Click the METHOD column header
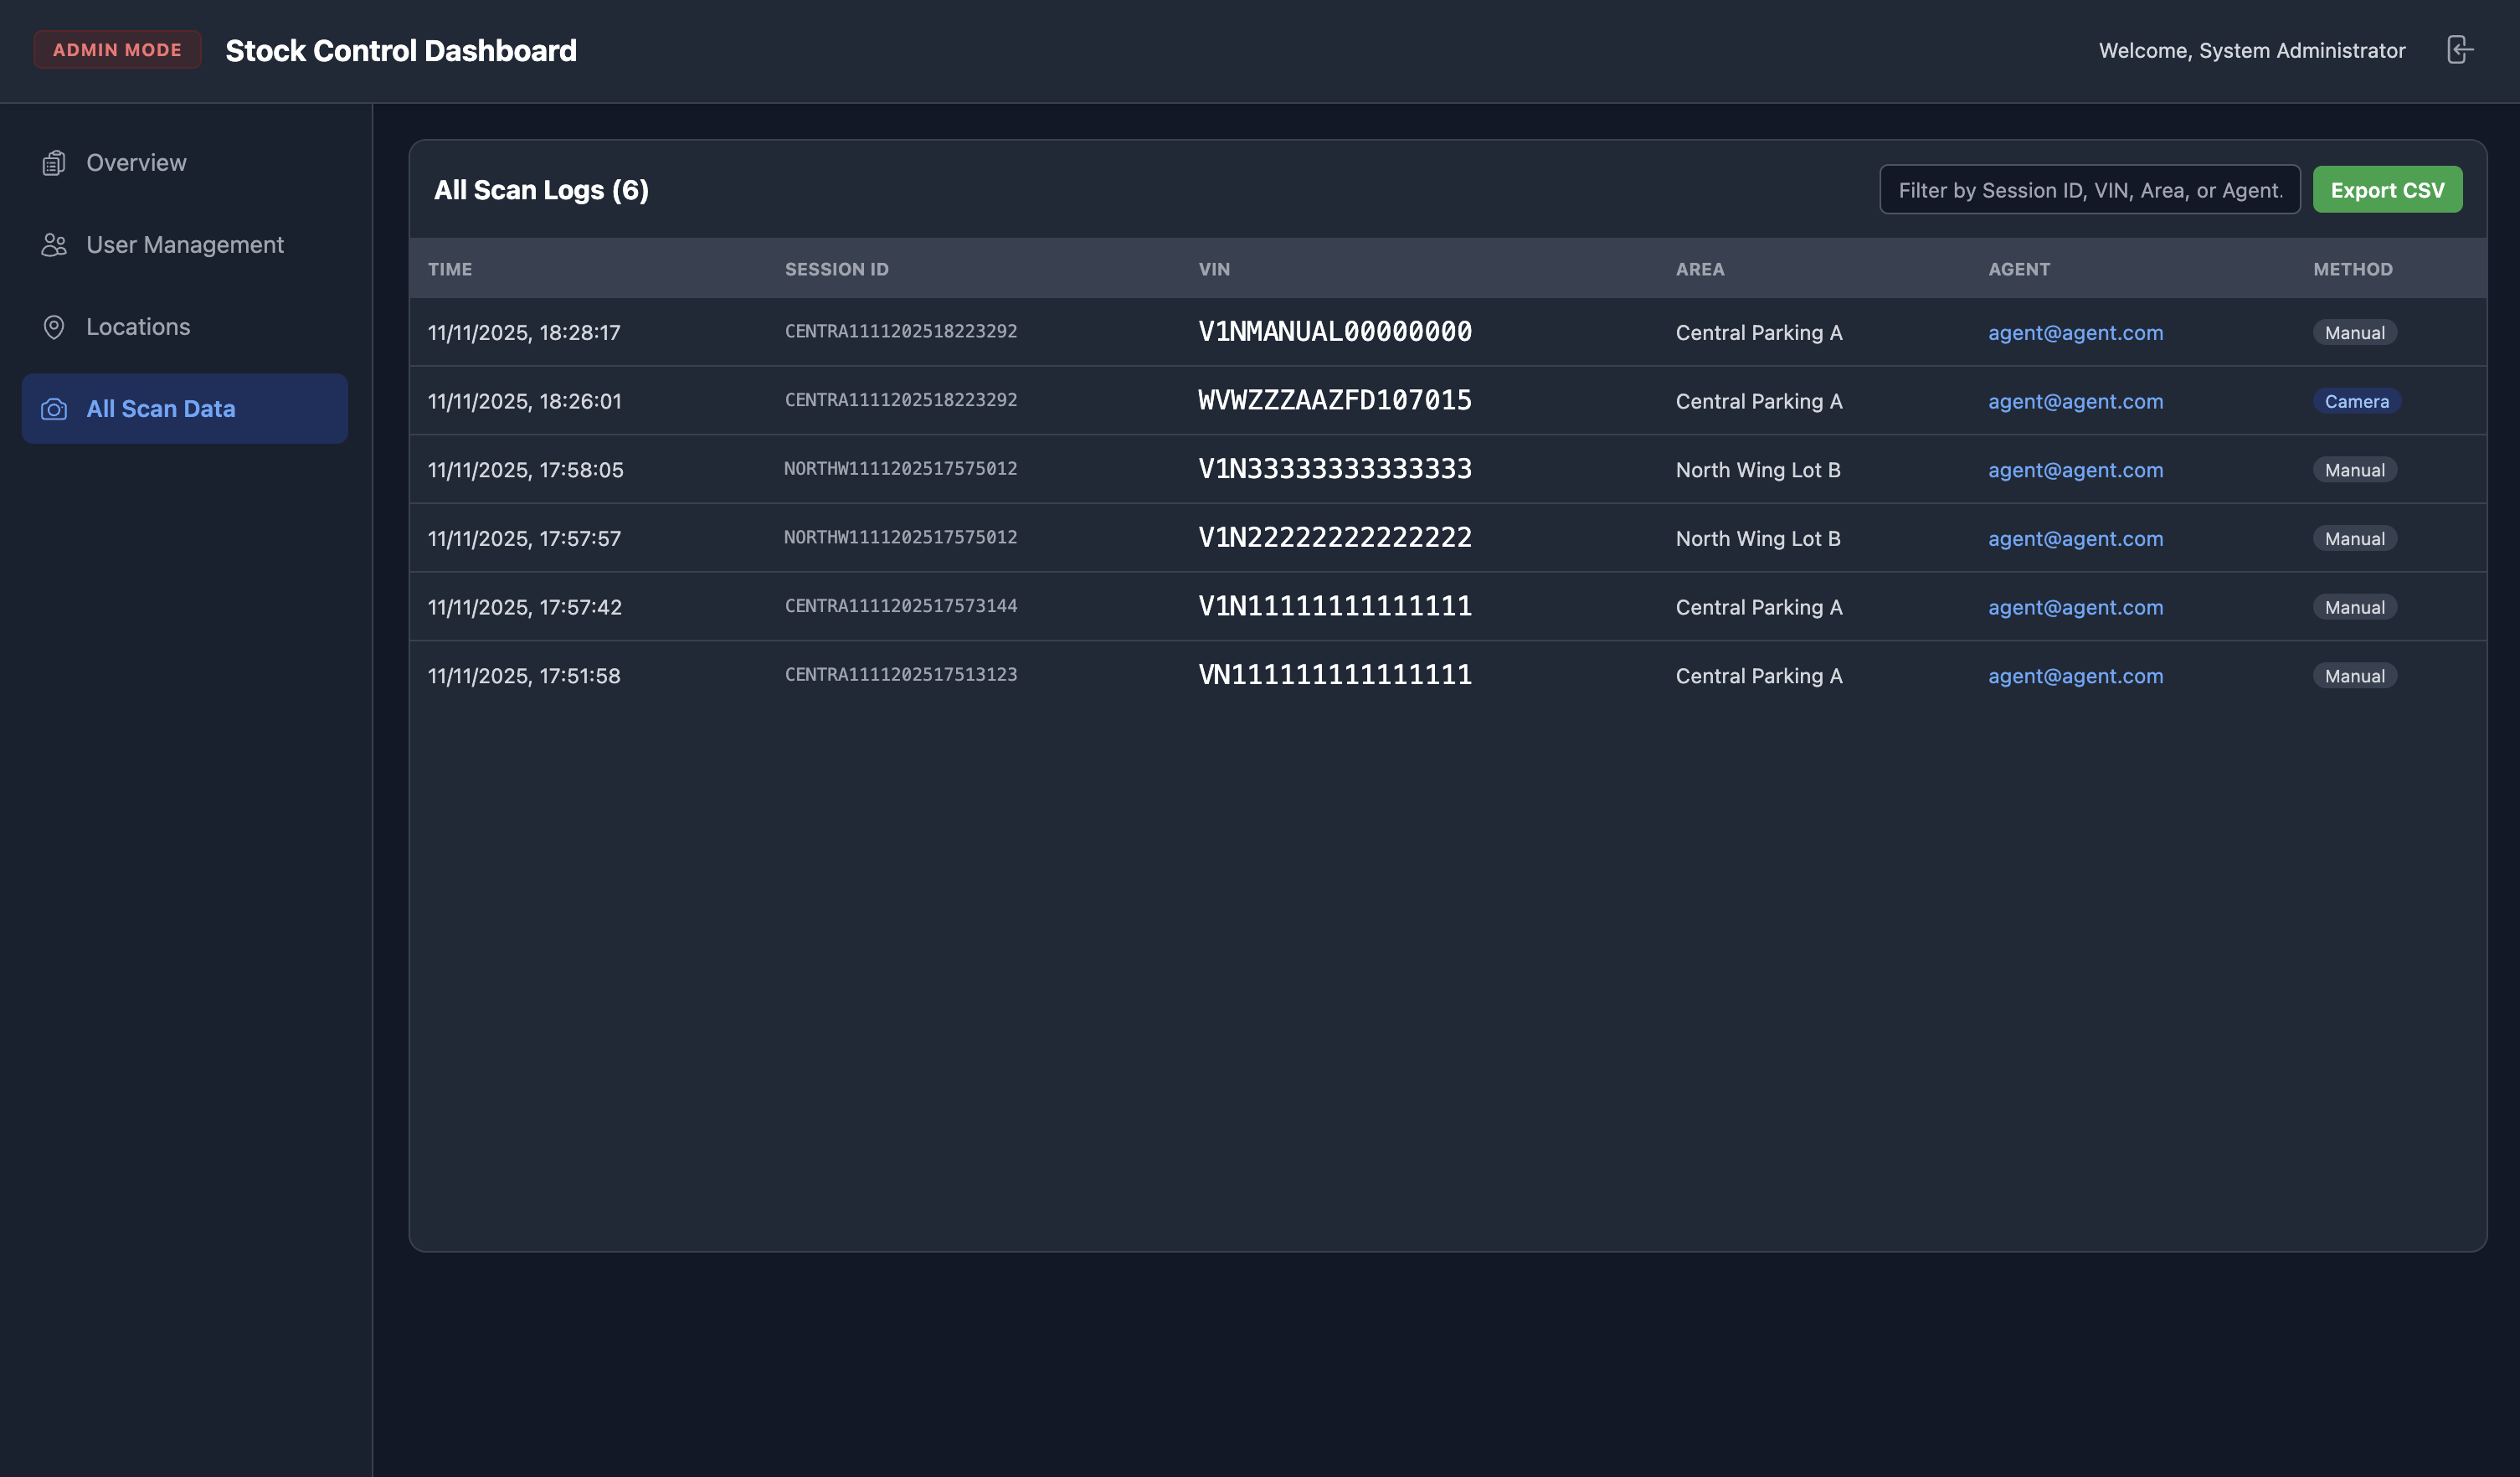The width and height of the screenshot is (2520, 1477). coord(2352,269)
